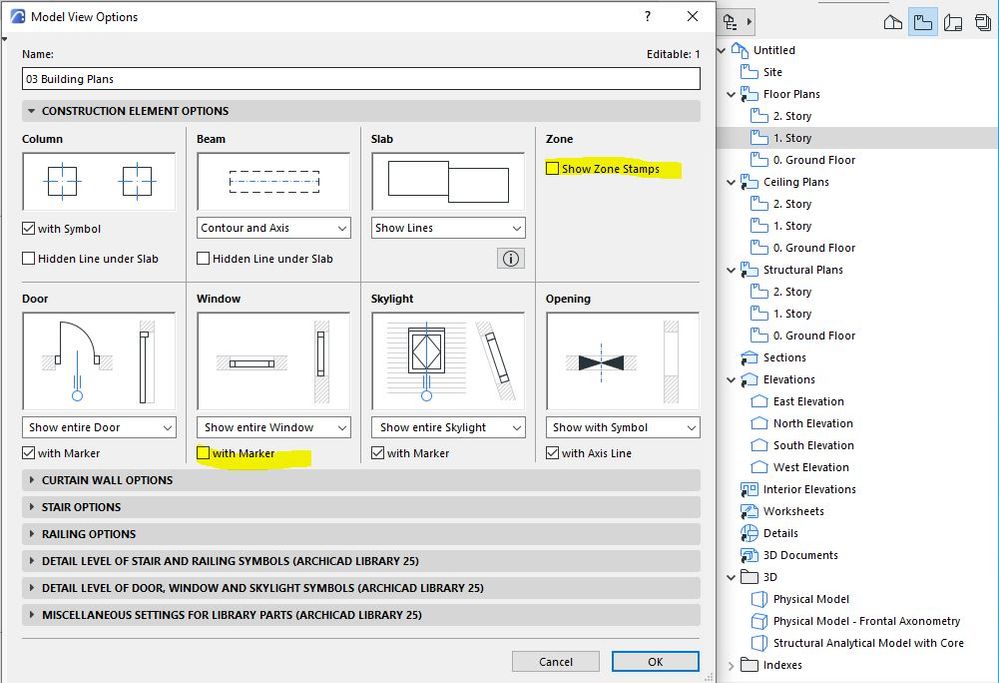Click the Column symbol preview image

pyautogui.click(x=99, y=182)
